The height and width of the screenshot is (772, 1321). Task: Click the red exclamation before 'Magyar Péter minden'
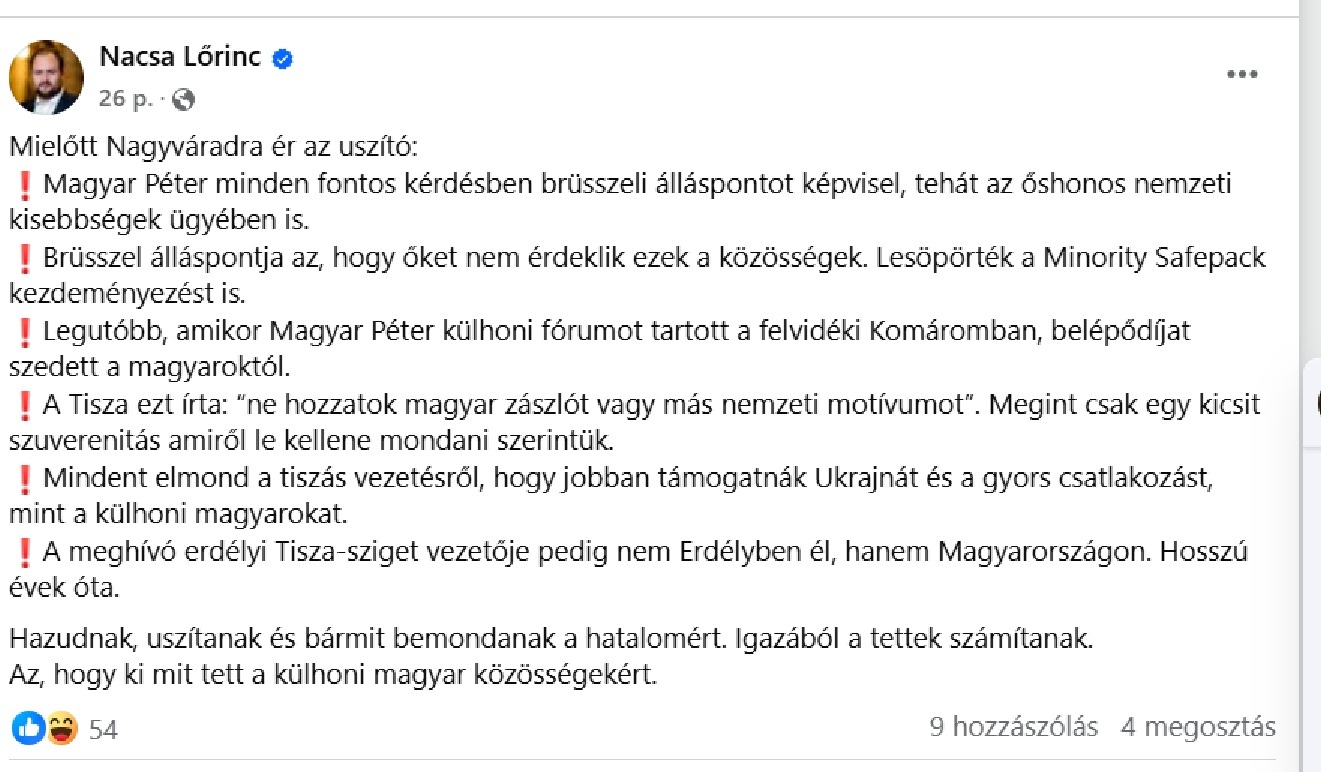point(26,184)
